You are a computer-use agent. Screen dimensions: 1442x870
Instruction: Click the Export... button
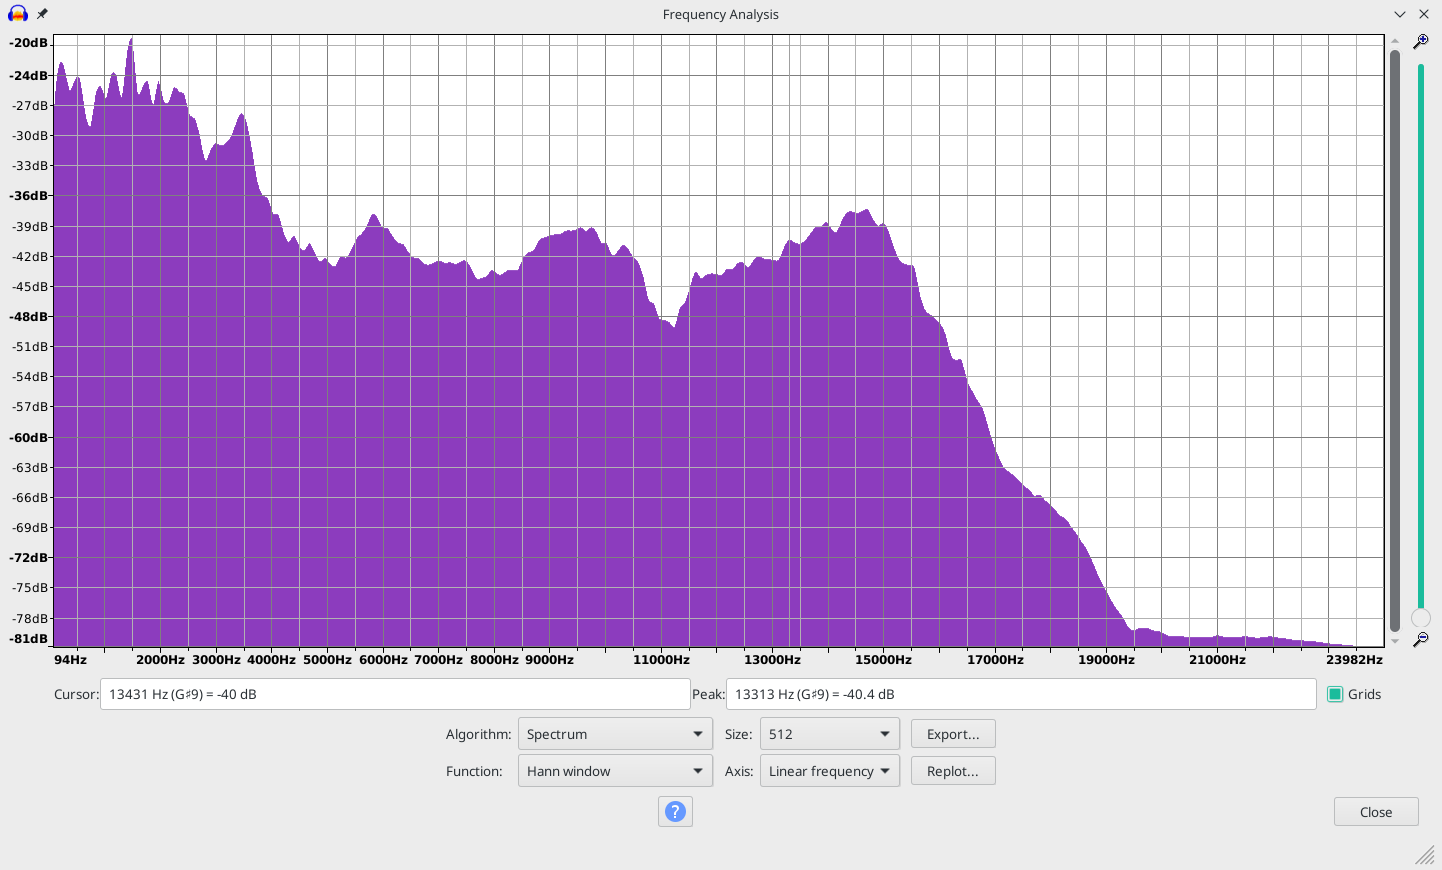tap(953, 734)
